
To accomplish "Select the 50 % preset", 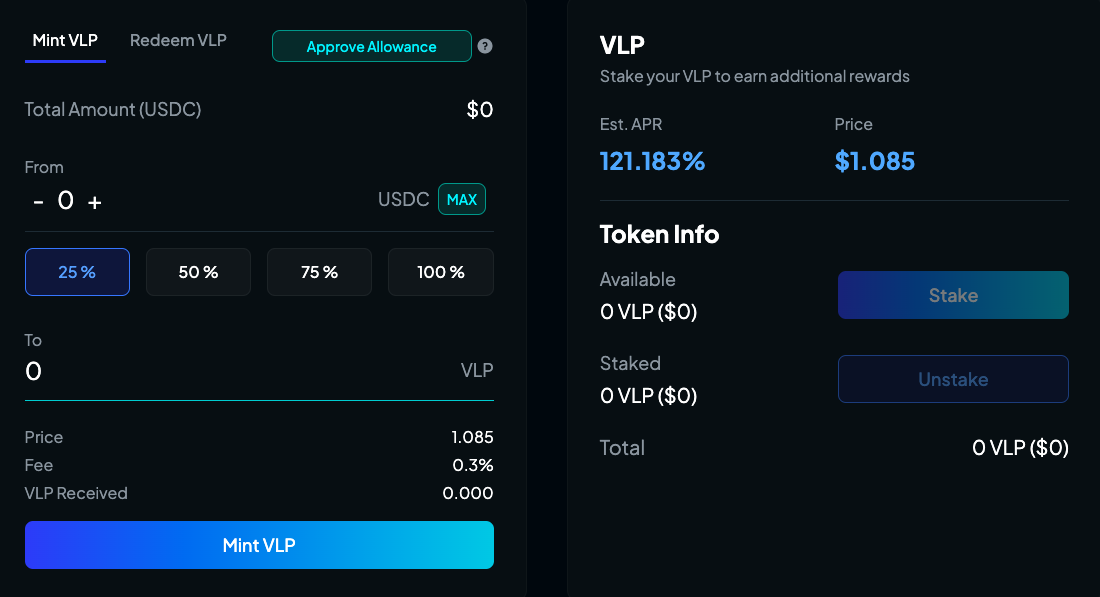I will tap(198, 272).
